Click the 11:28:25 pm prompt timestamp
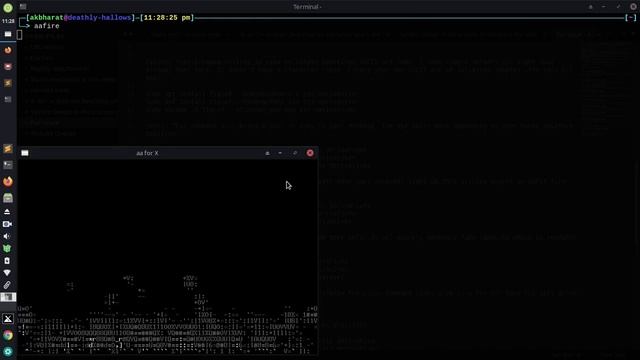Screen dimensions: 640x360 pos(167,18)
